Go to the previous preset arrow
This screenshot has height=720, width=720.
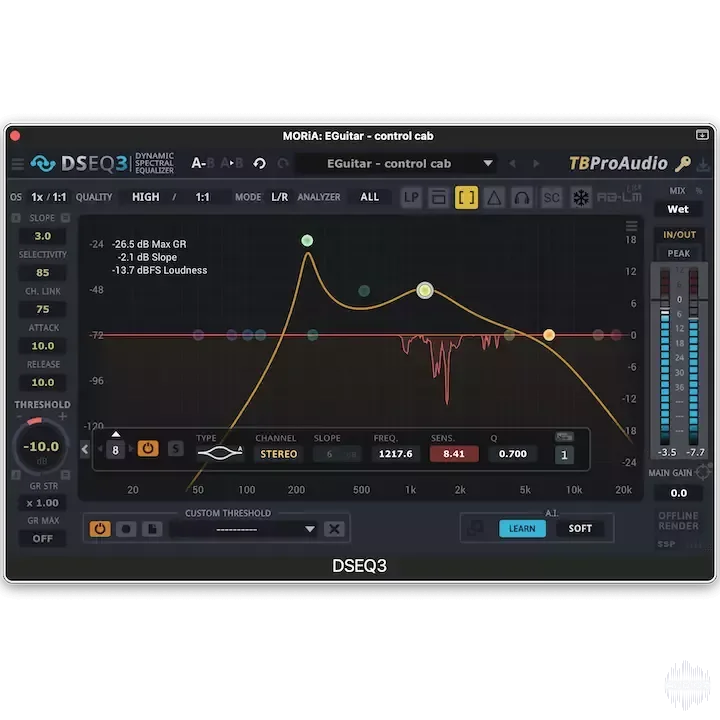512,163
